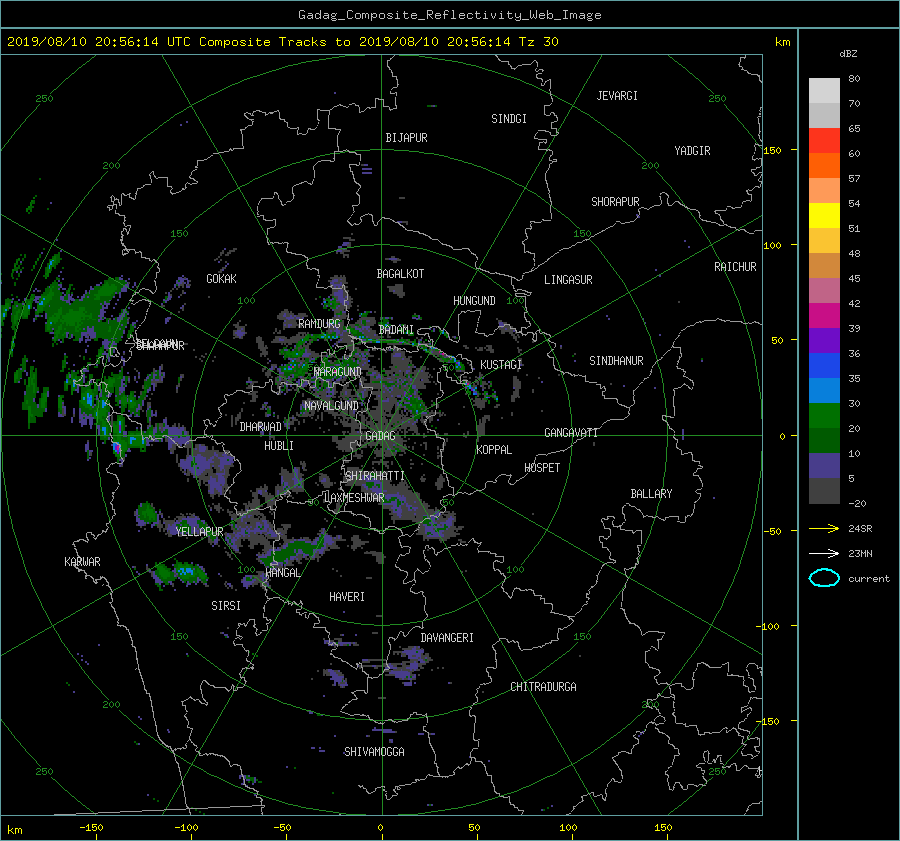Click the BAGALKOT city label
This screenshot has height=841, width=900.
(x=400, y=274)
